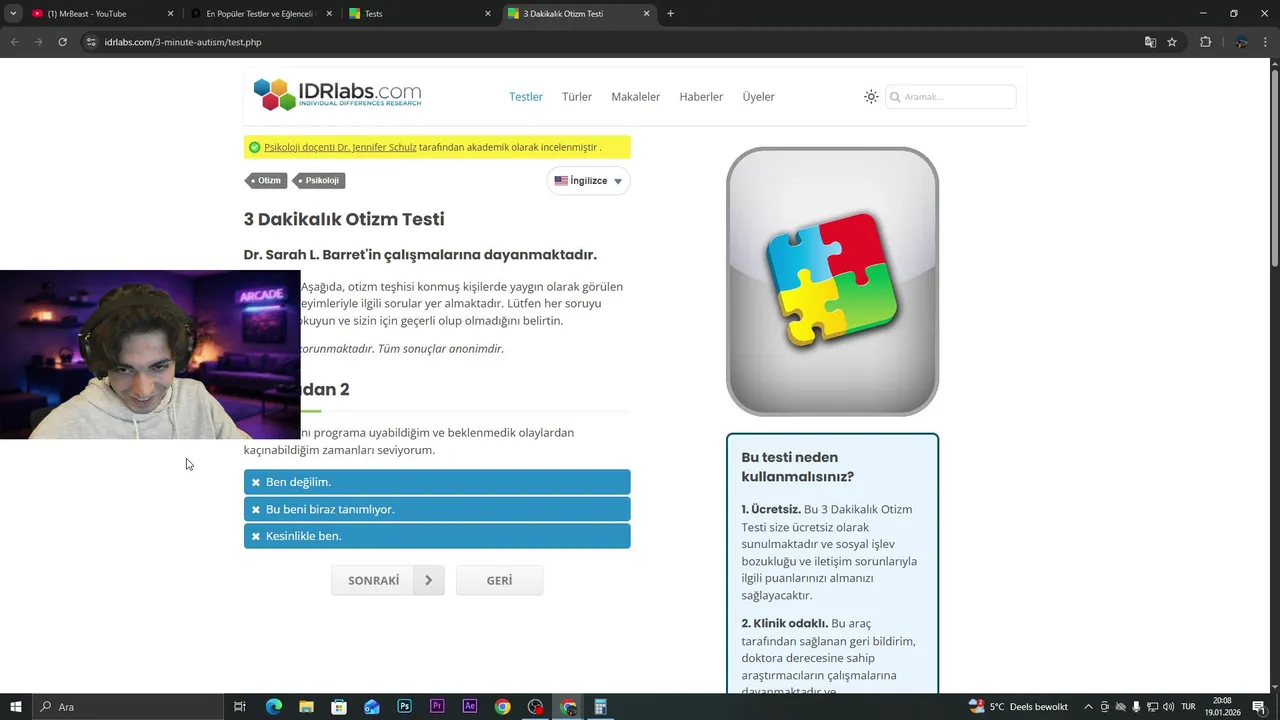Go forward with the browser forward arrow

(38, 42)
